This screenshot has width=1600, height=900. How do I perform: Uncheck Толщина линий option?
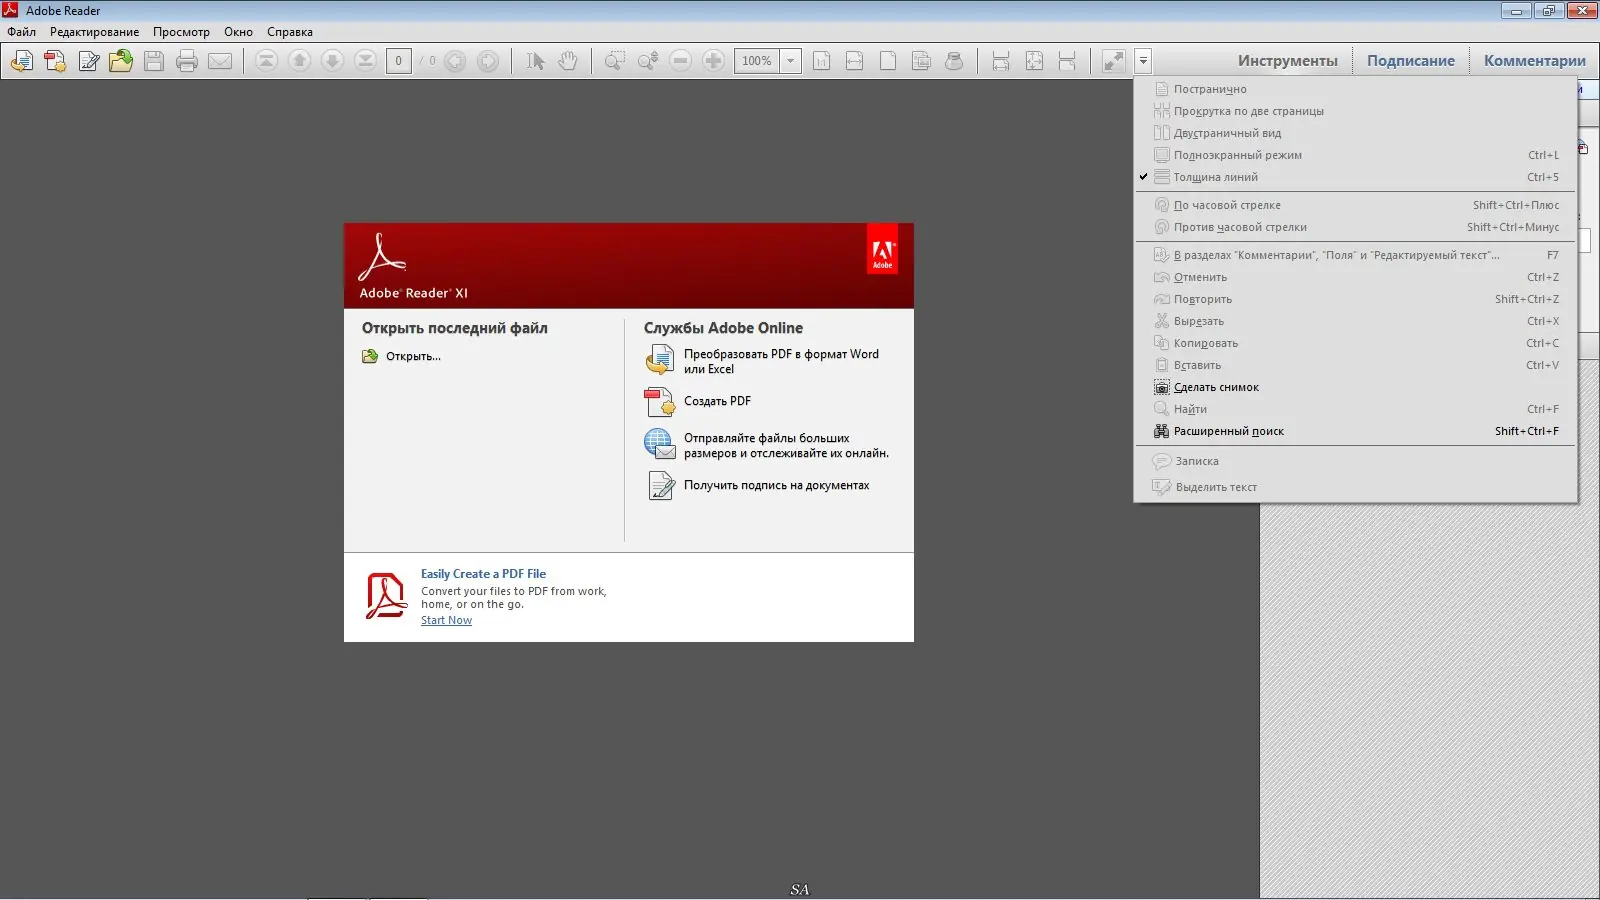(1214, 177)
